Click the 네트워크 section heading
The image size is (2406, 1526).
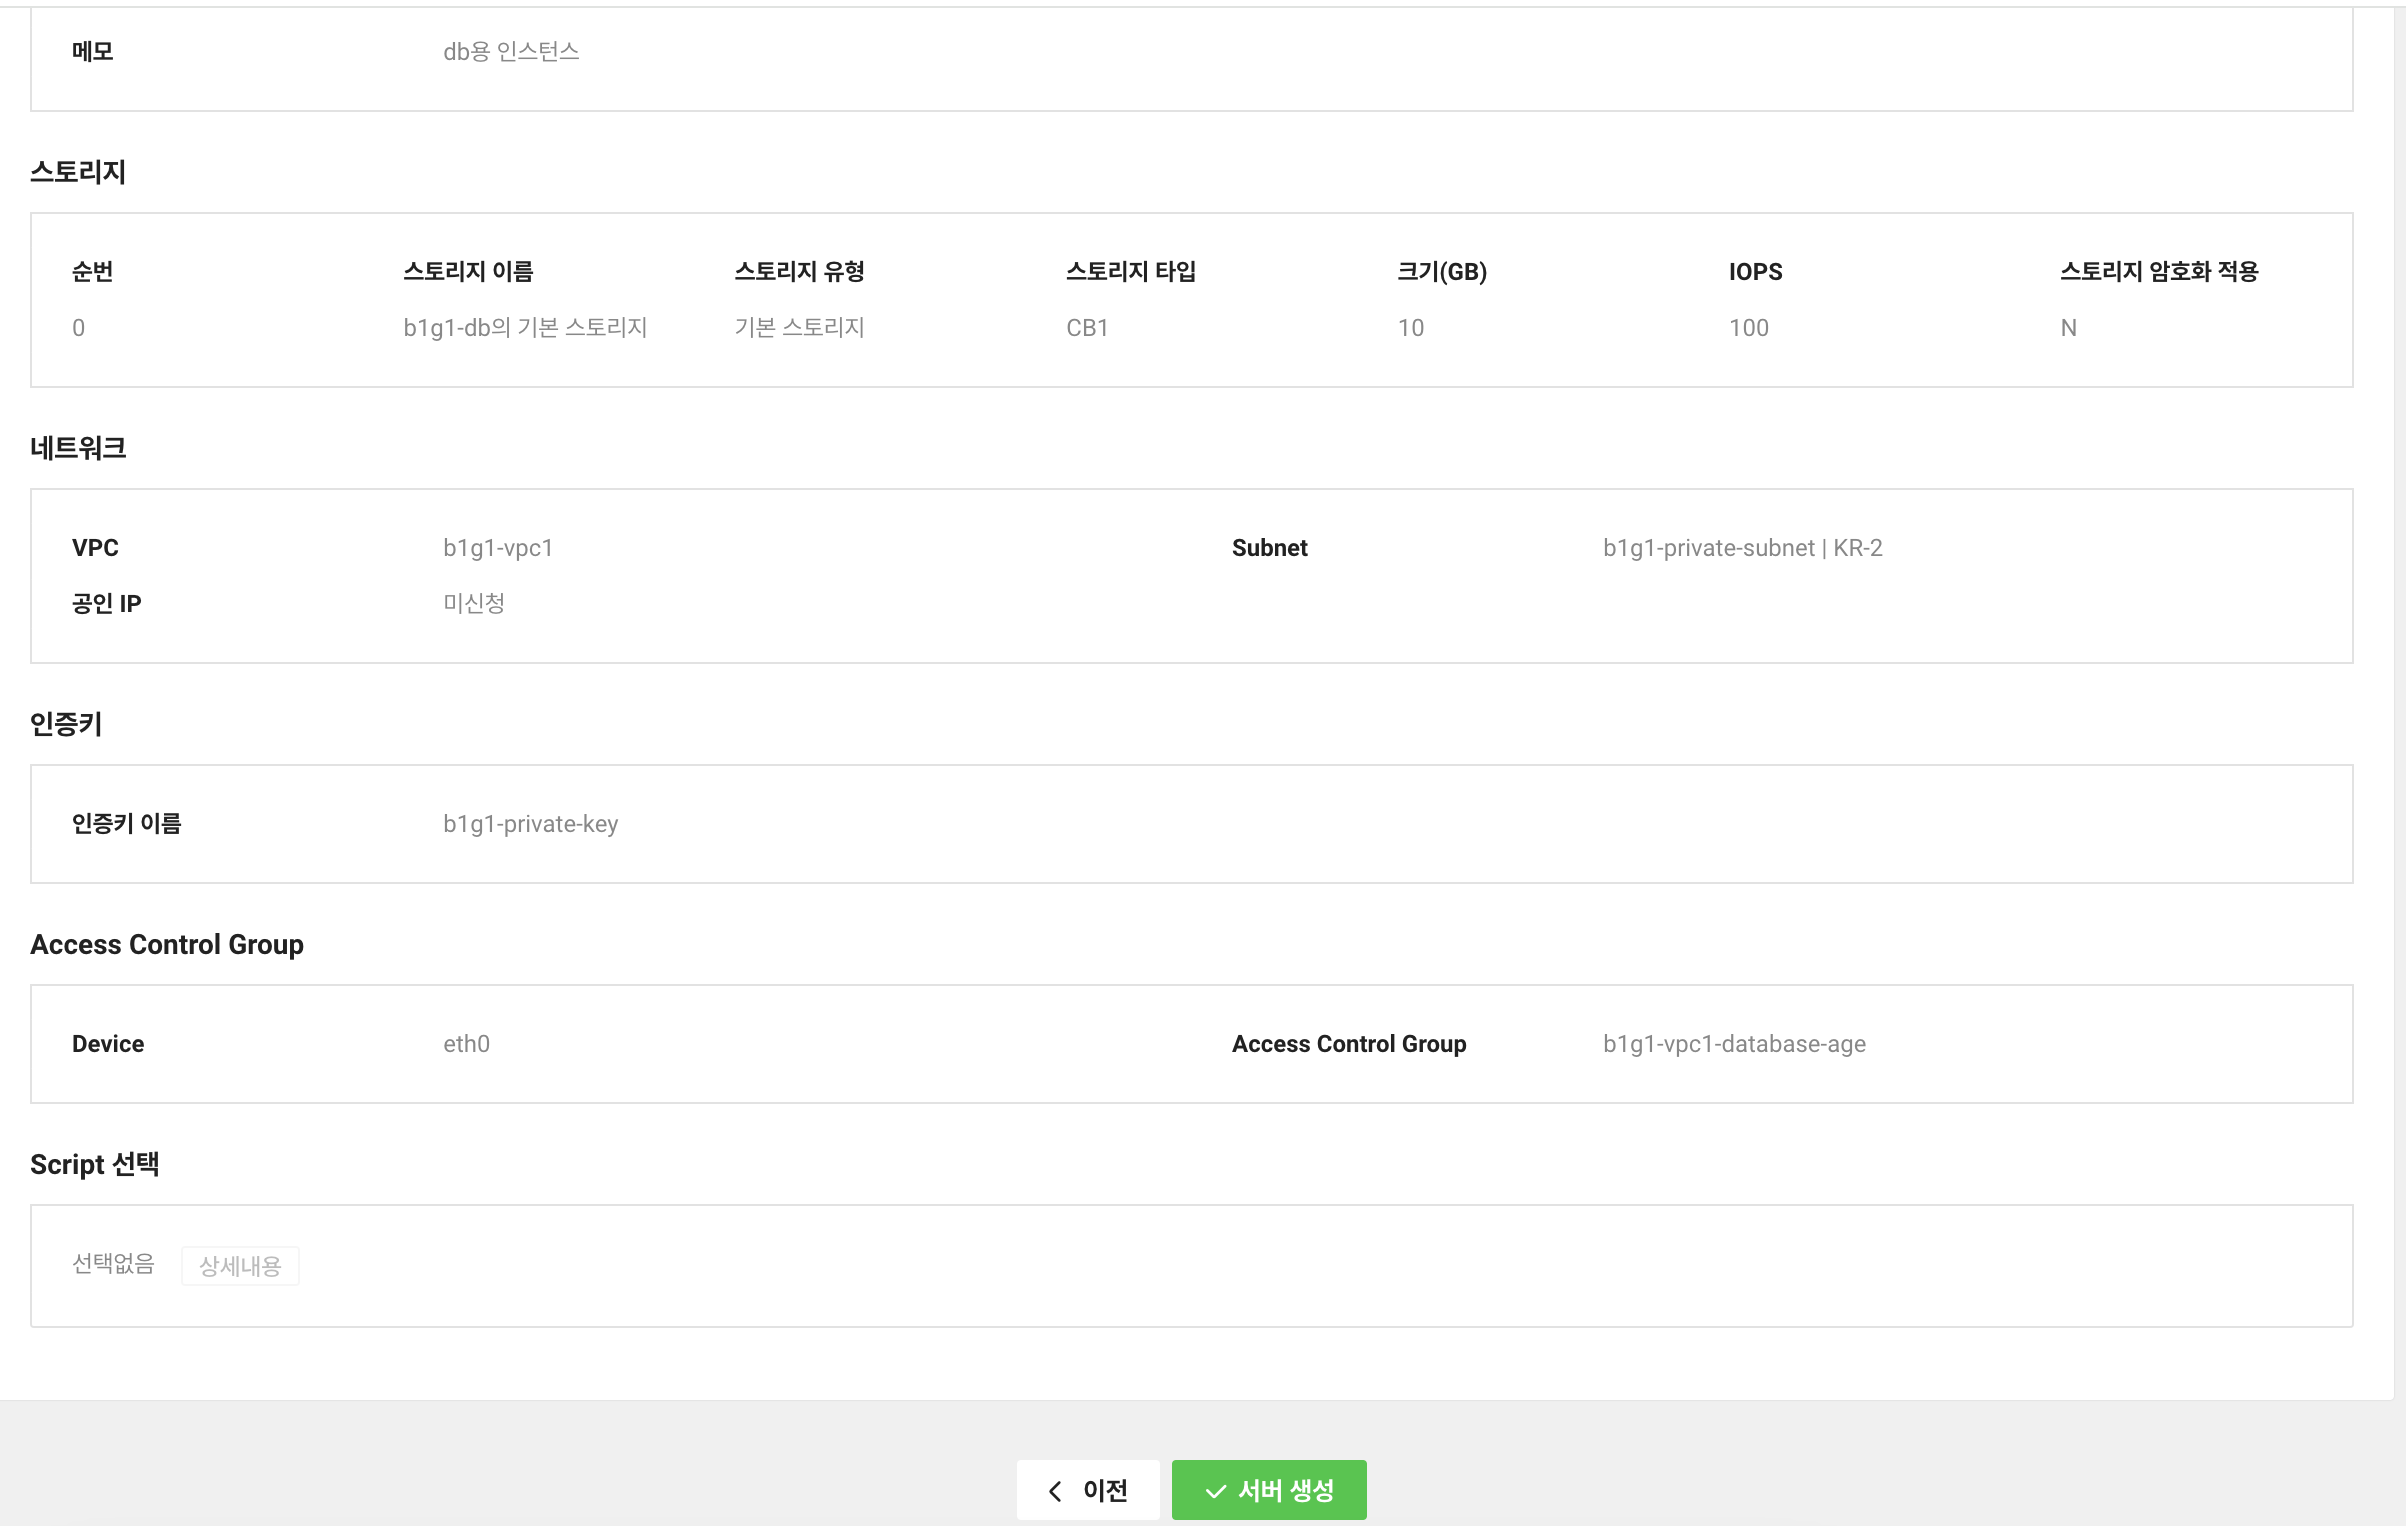78,448
